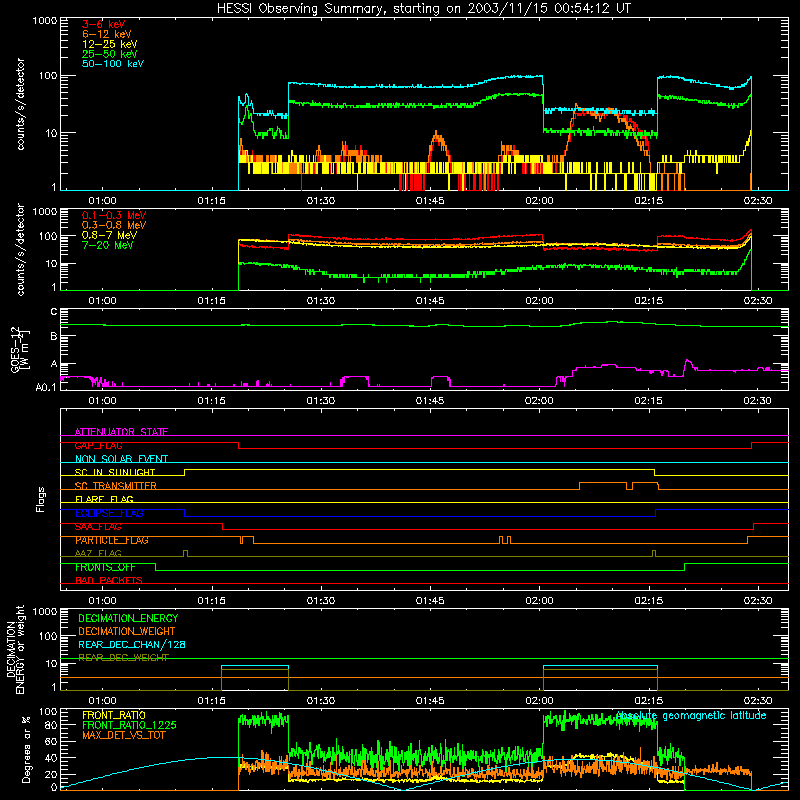Pick the FLARE_FLAG label
The width and height of the screenshot is (800, 800).
(x=104, y=499)
